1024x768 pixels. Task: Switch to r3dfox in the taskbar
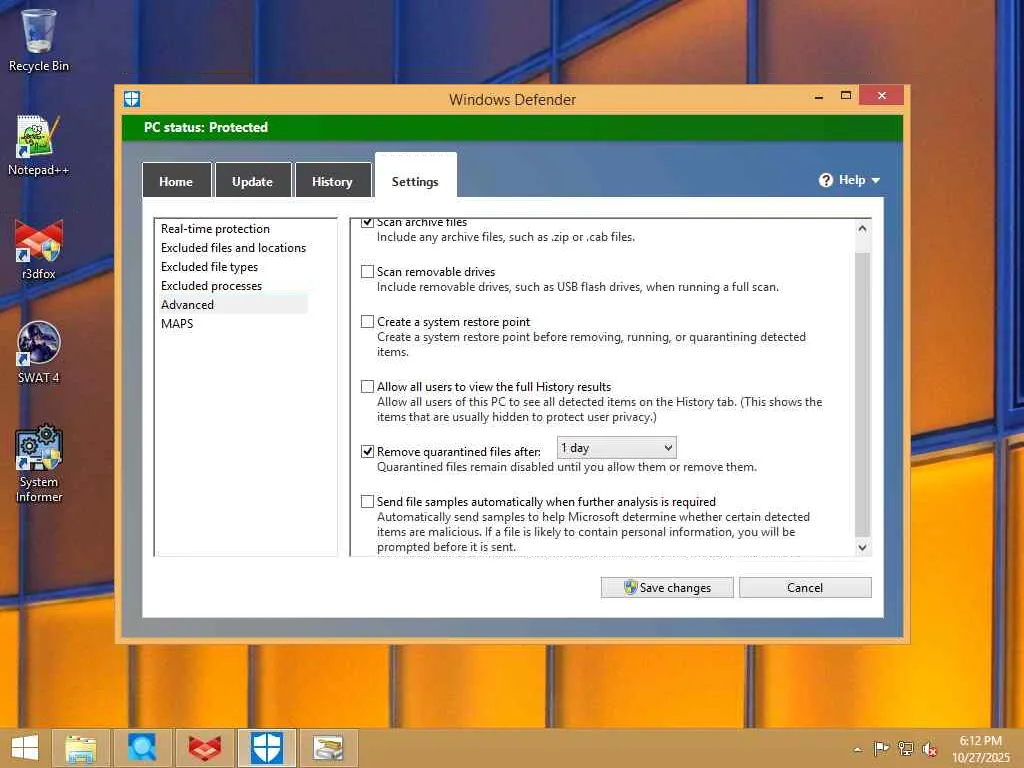click(x=204, y=748)
